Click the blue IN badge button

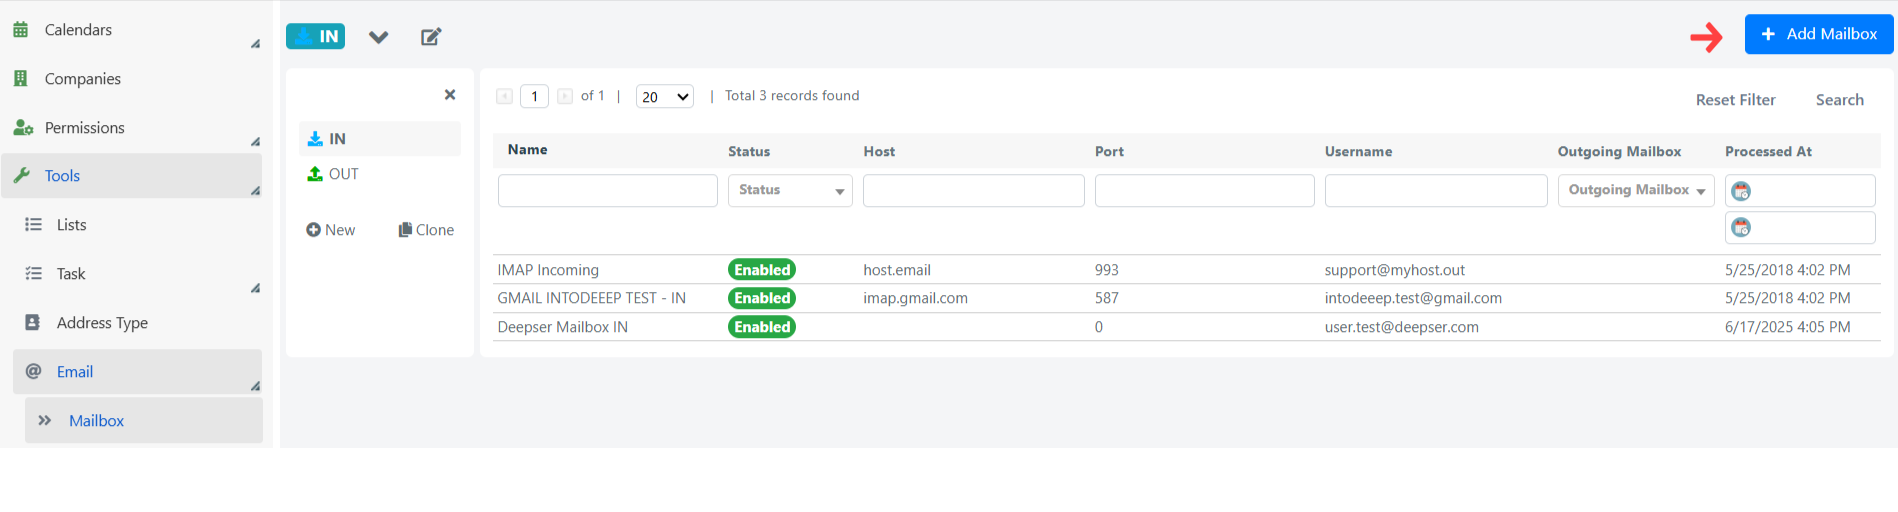316,37
